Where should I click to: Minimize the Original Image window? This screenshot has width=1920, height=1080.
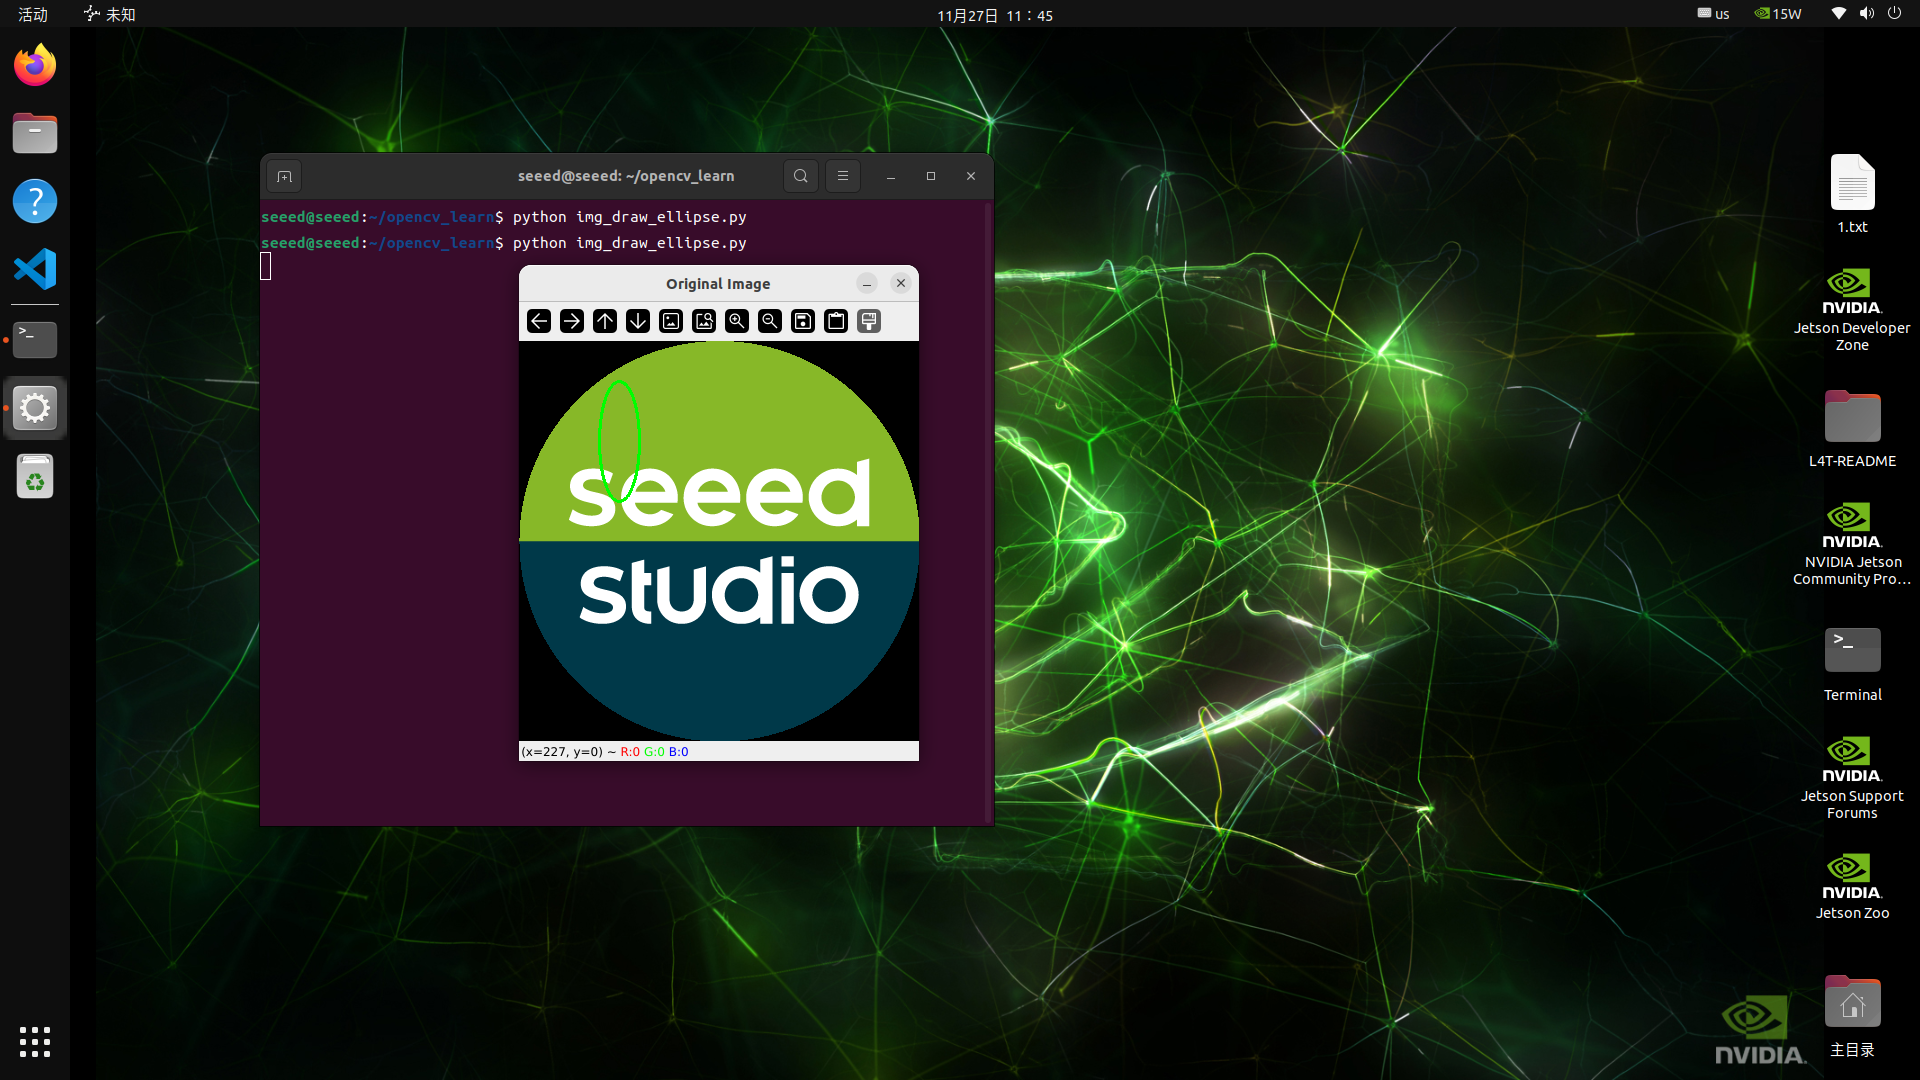(x=867, y=284)
